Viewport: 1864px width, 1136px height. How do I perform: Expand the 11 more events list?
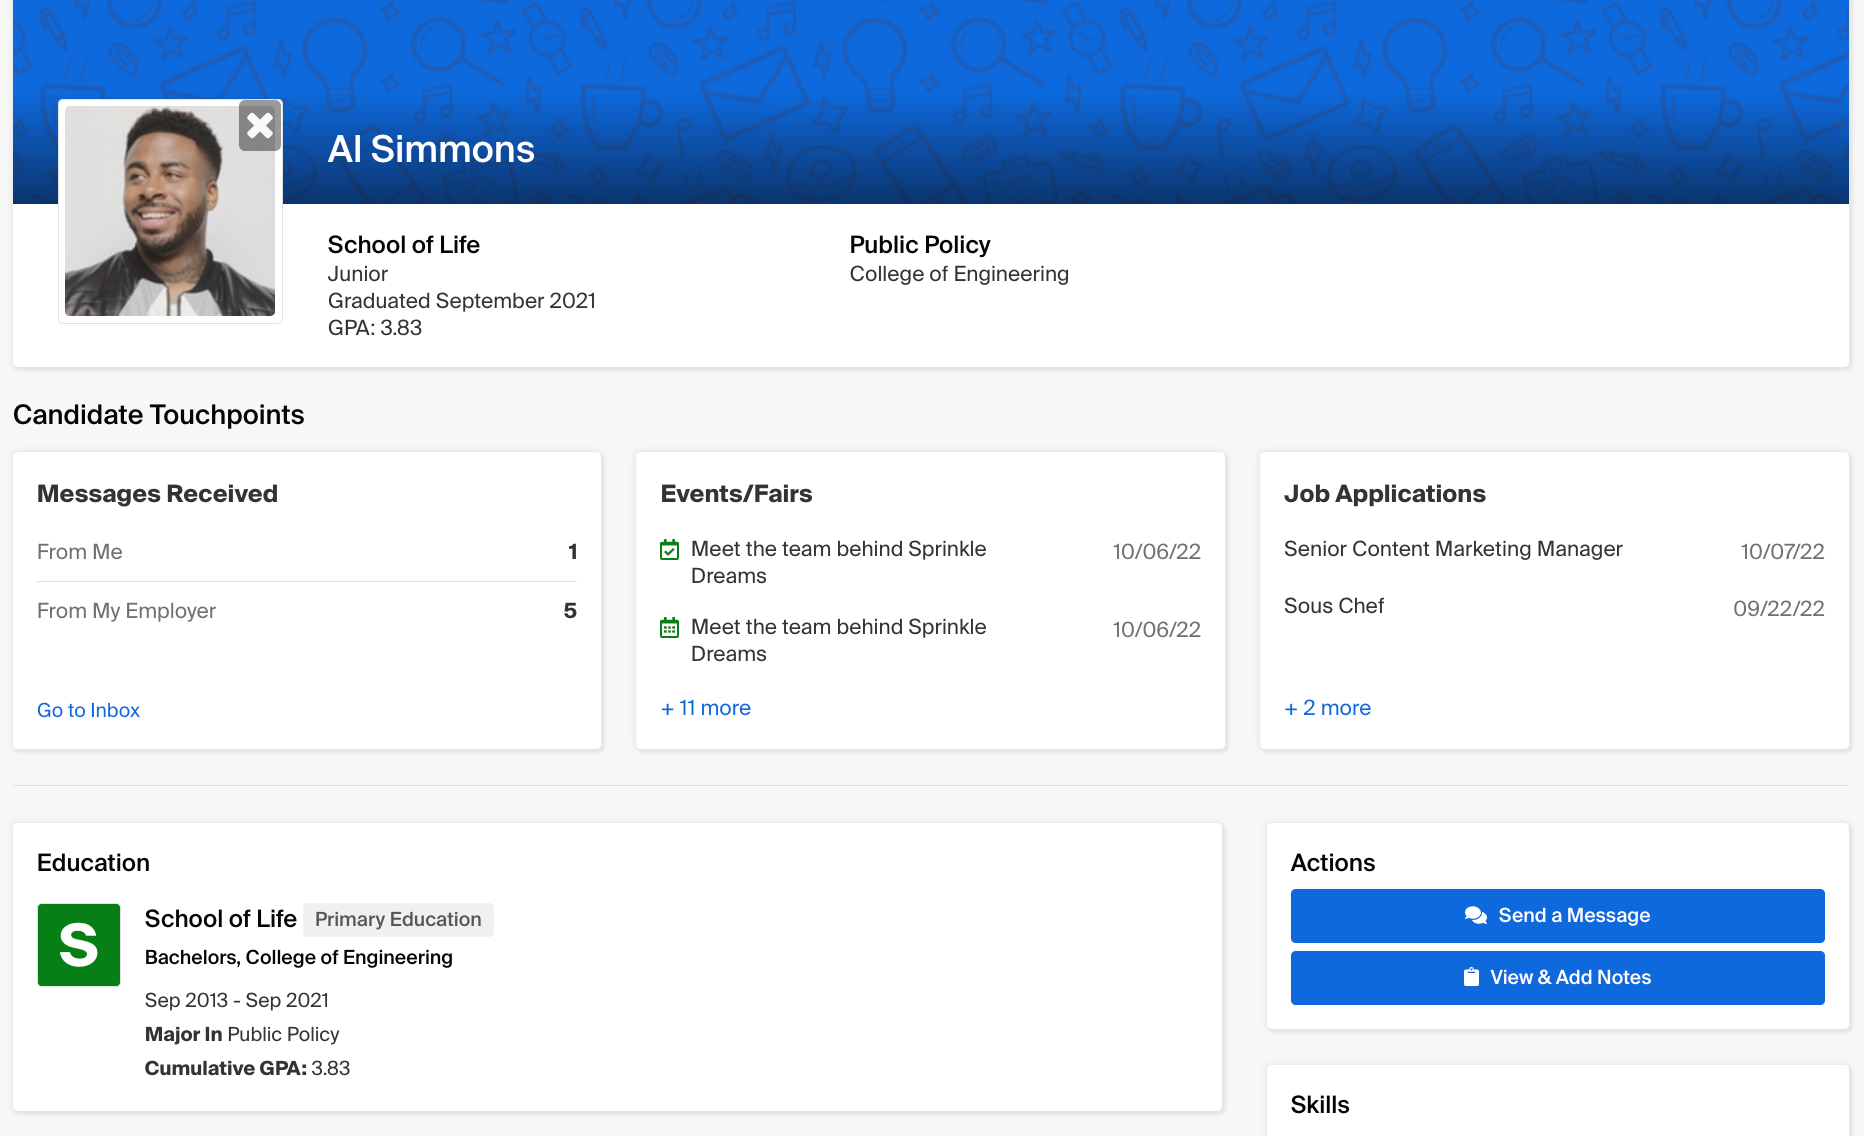705,708
